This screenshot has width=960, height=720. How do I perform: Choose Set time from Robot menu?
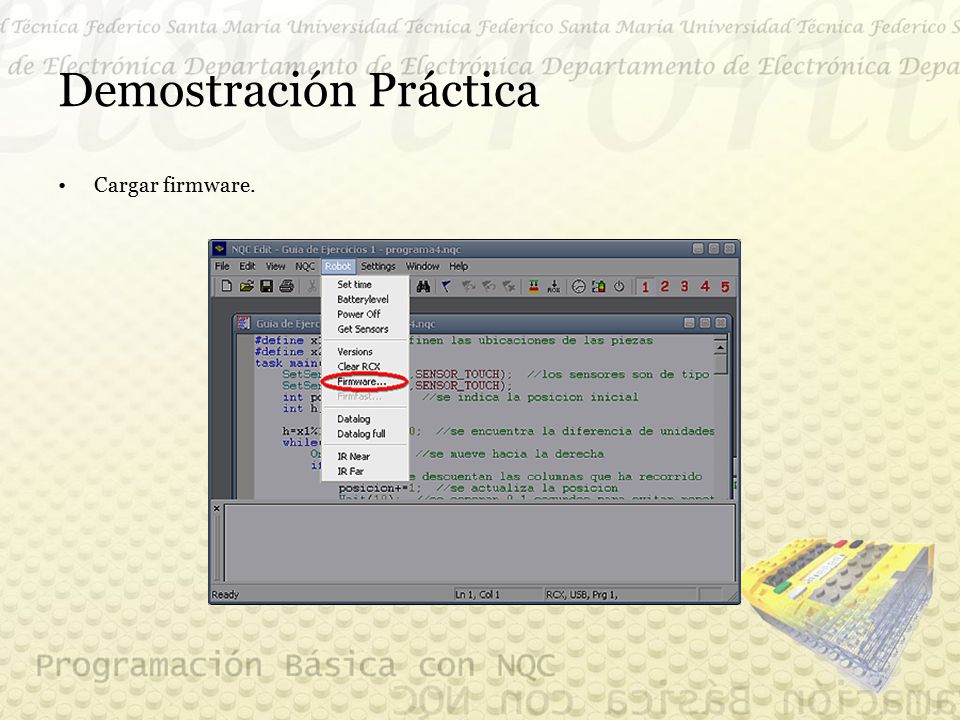365,285
